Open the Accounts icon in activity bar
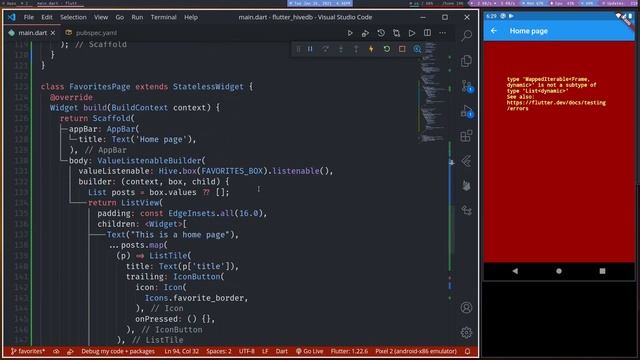The image size is (640, 360). coord(467,308)
